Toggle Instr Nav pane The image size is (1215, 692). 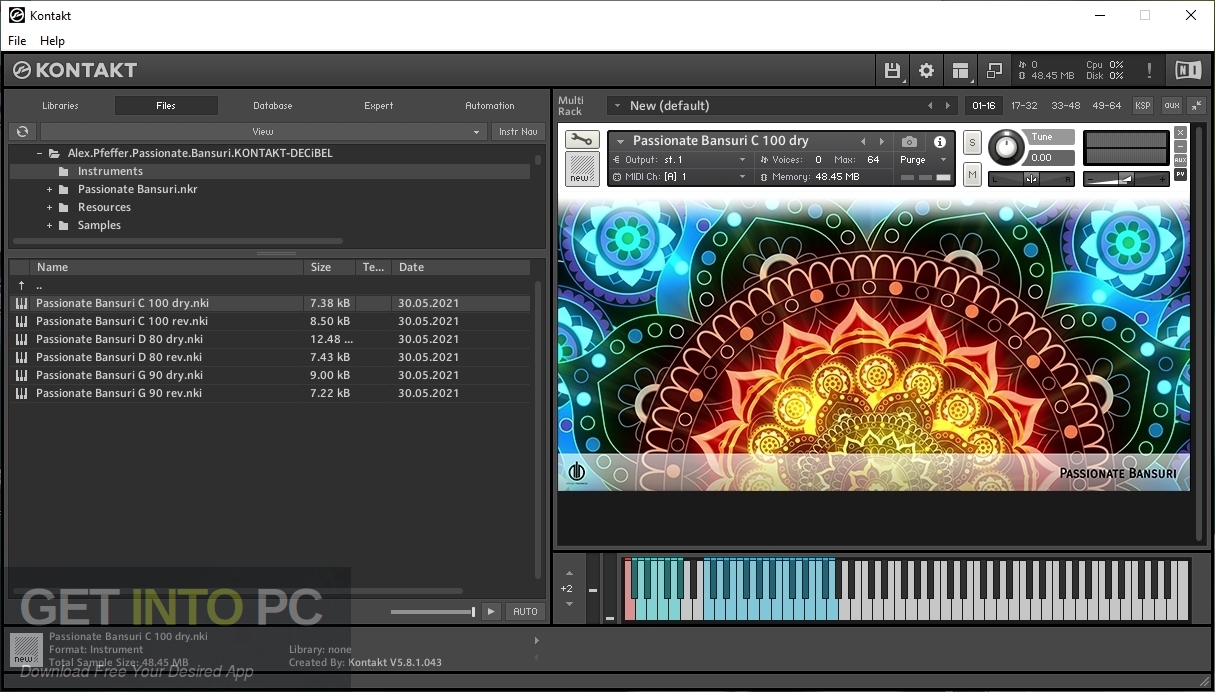click(518, 131)
